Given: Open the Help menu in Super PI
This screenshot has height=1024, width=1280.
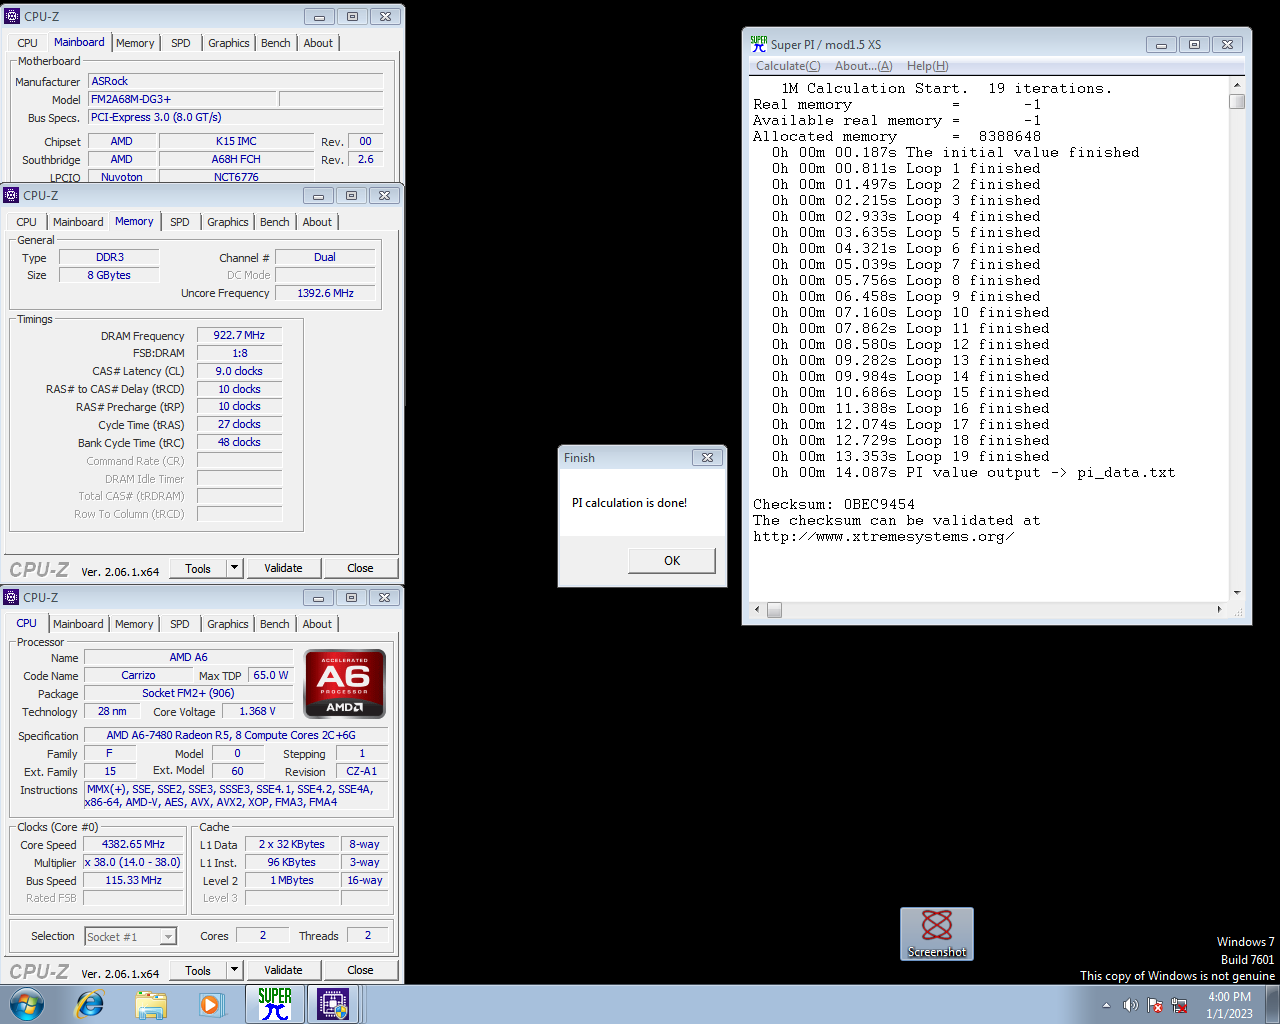Looking at the screenshot, I should tap(927, 66).
